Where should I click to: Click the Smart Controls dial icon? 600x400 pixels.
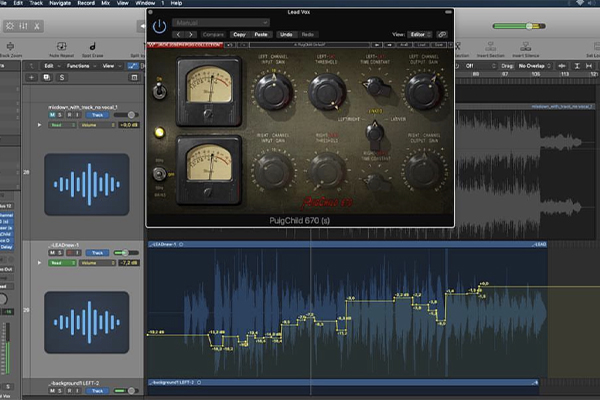[10, 26]
